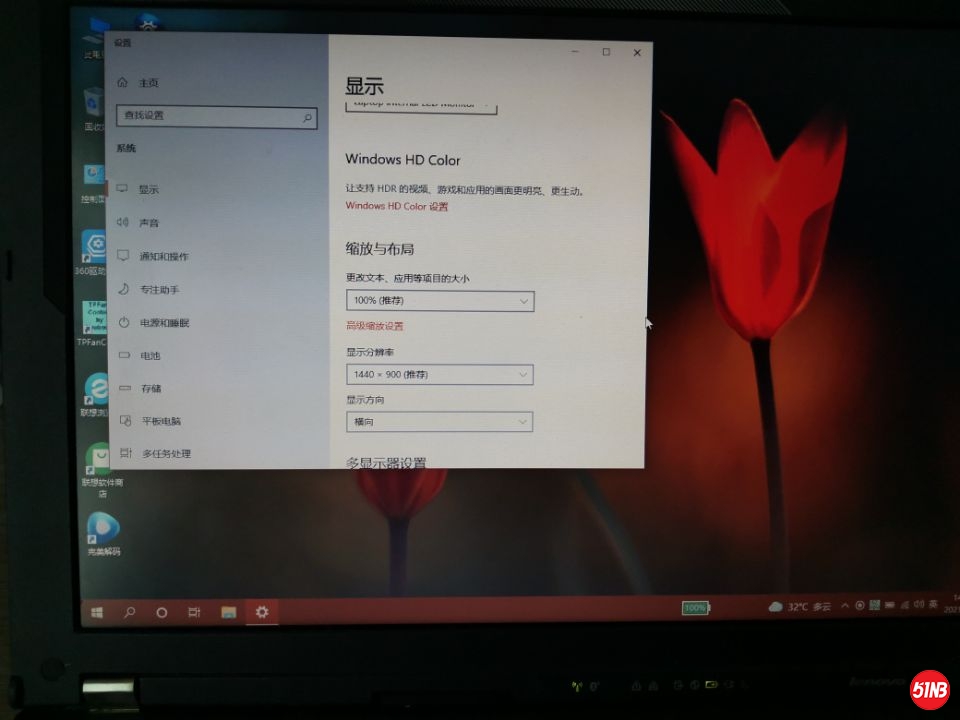
Task: Click the Windows Start button
Action: coord(97,612)
